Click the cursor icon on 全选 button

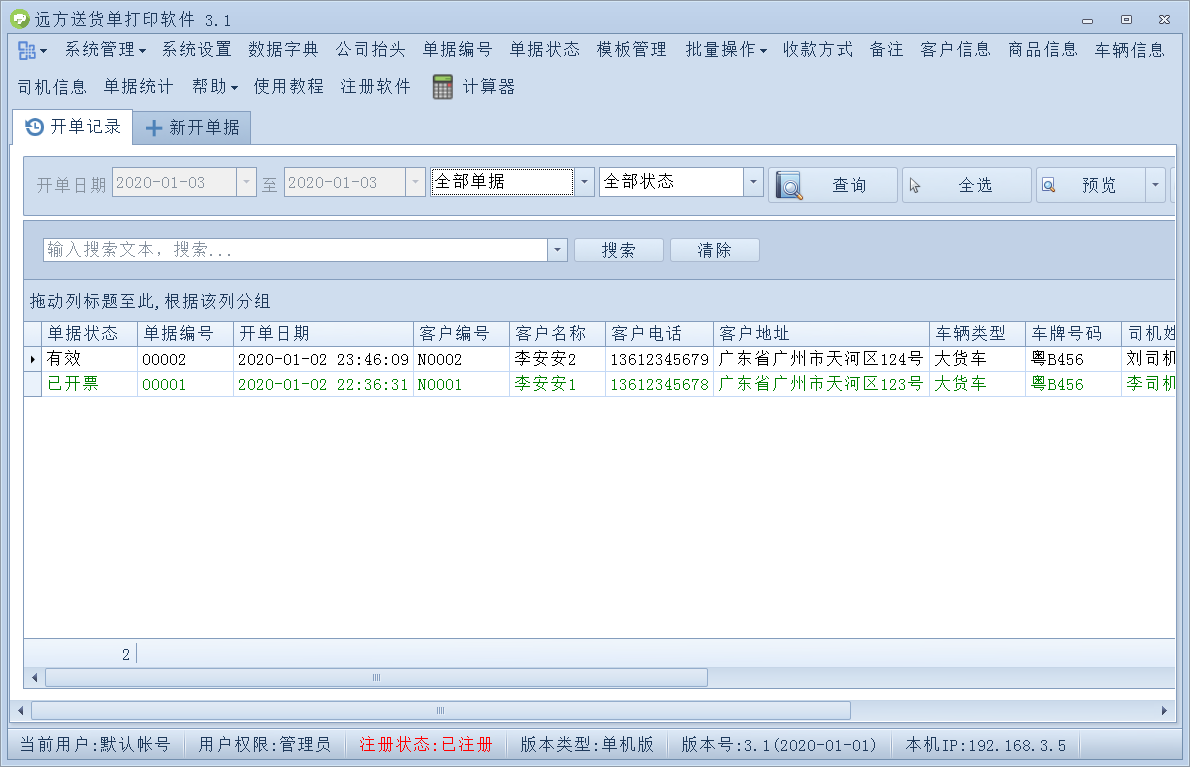915,185
